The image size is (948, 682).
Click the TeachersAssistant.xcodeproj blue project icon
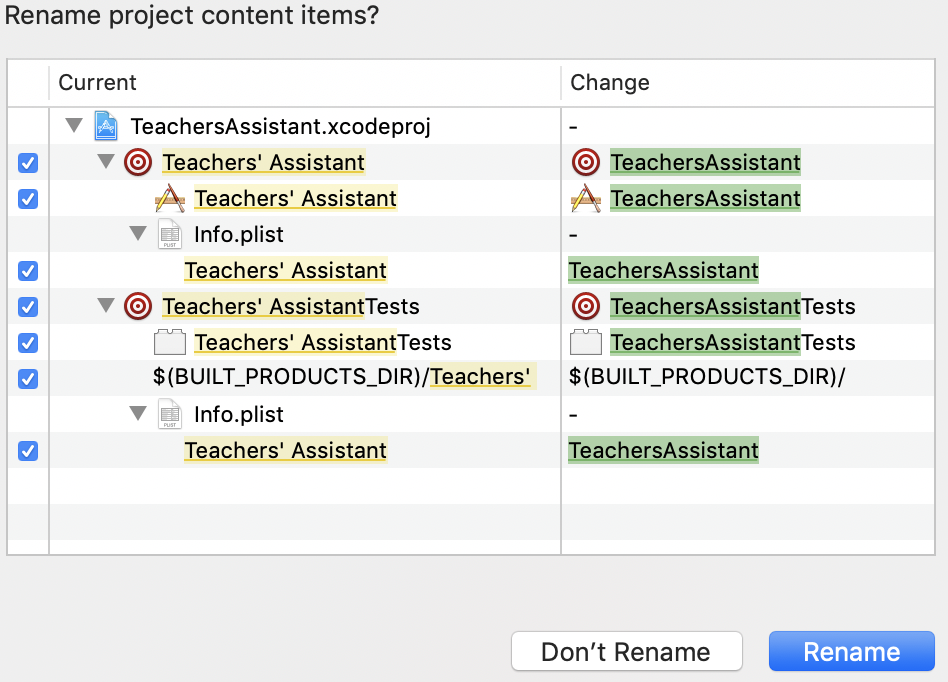click(x=106, y=126)
